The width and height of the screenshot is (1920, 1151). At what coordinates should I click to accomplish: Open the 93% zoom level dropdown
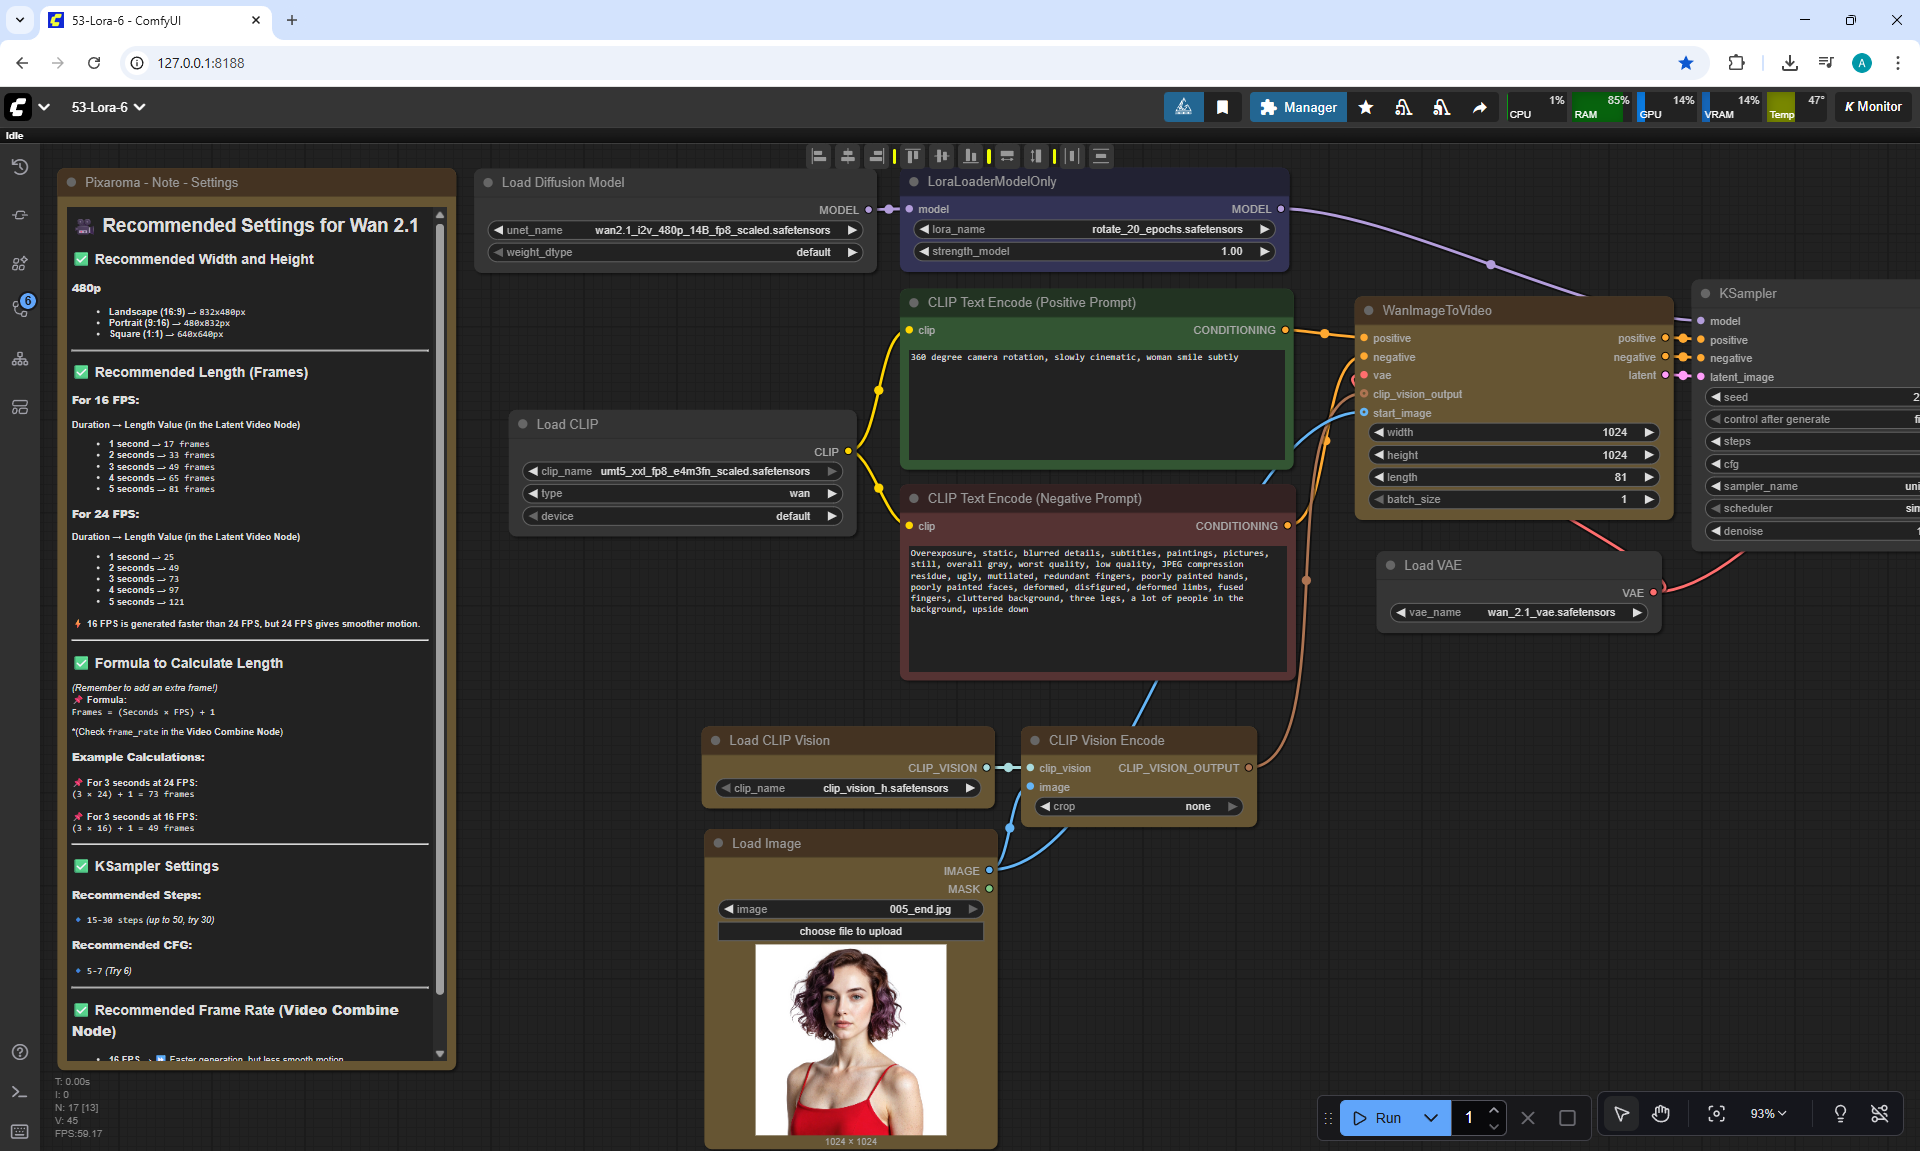click(1768, 1114)
